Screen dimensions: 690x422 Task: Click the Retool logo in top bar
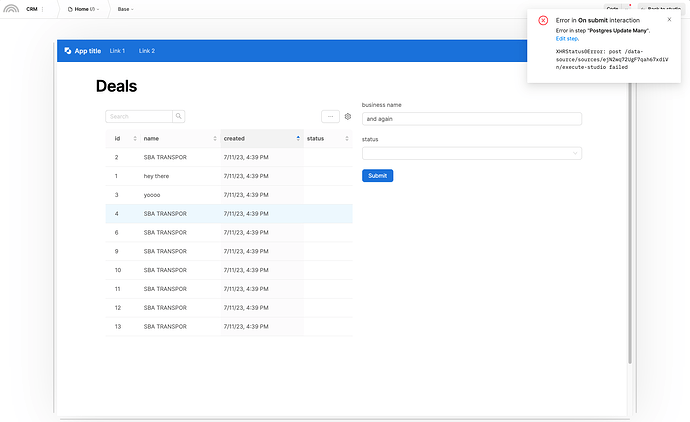(x=11, y=8)
